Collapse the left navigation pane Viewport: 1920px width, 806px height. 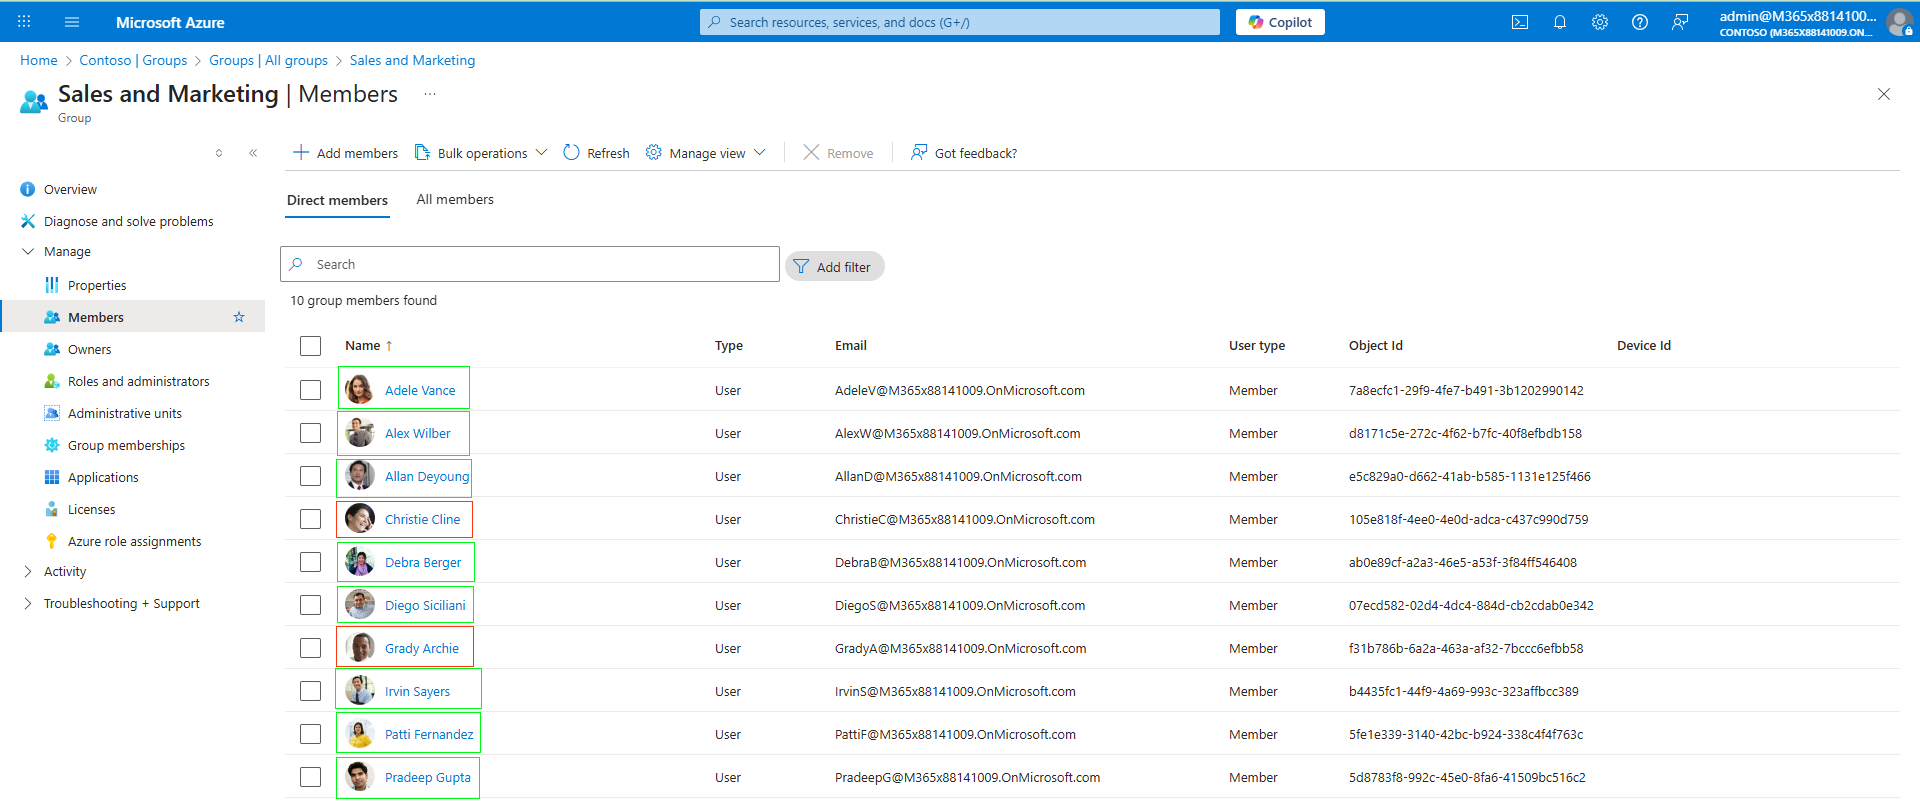(x=253, y=153)
